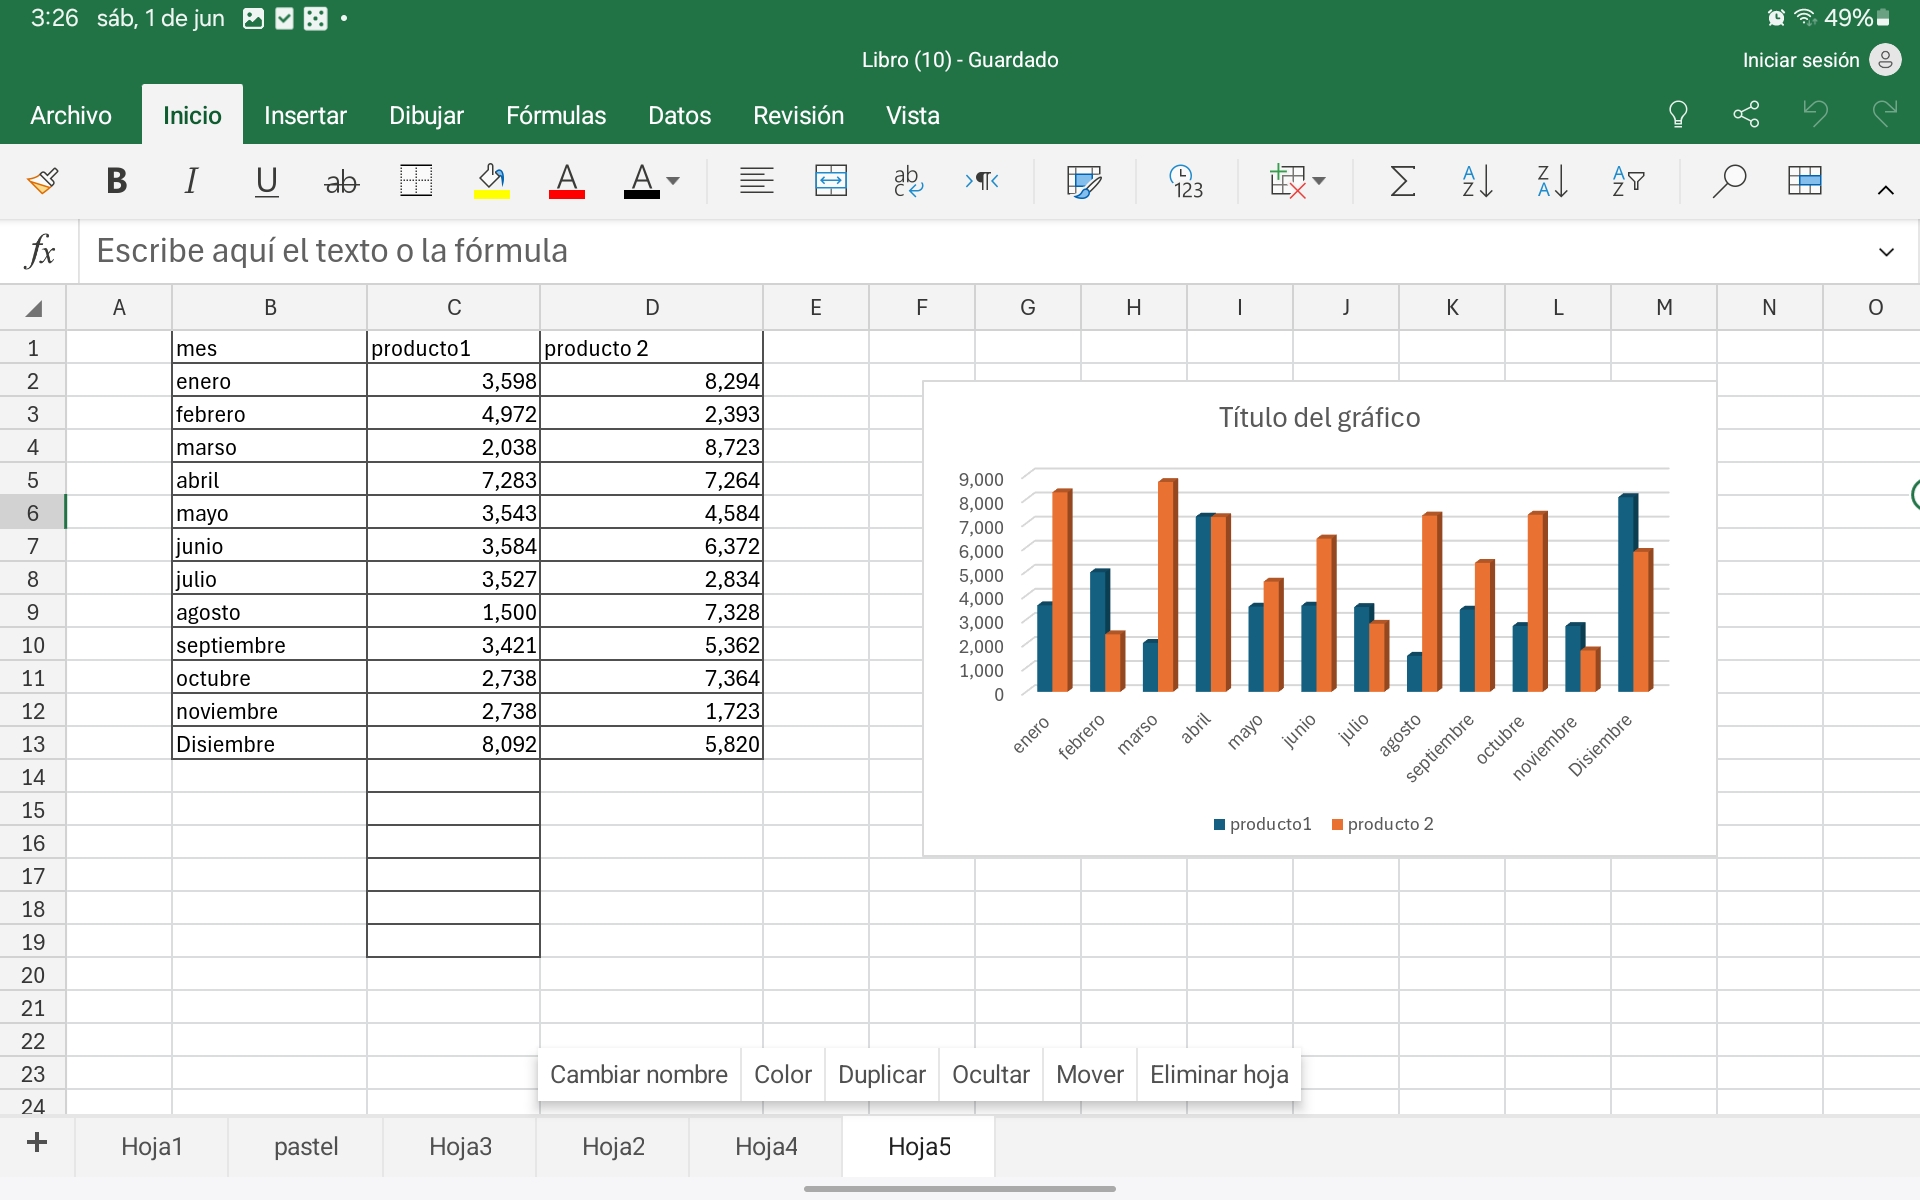Tap the formula input field

click(900, 251)
